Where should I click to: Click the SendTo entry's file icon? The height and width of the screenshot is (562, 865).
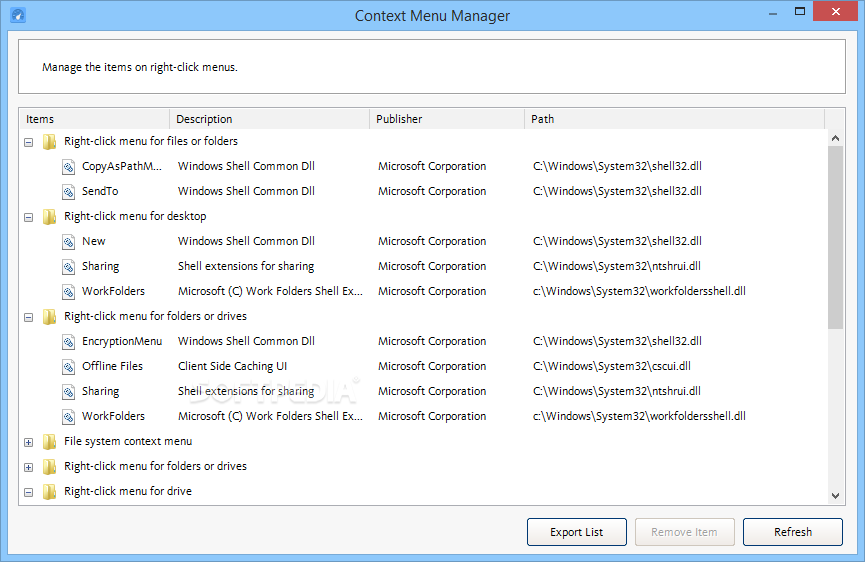pos(68,191)
